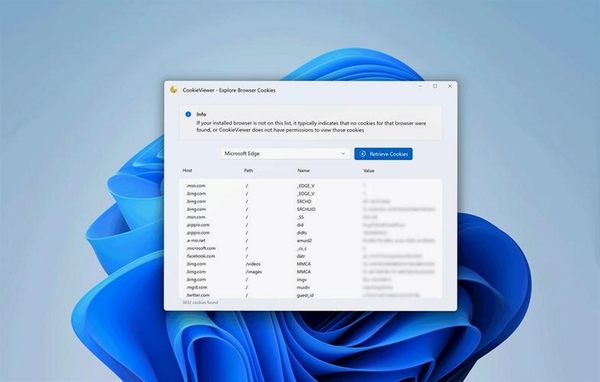
Task: Select the SRCHUID cookie name
Action: pos(306,209)
